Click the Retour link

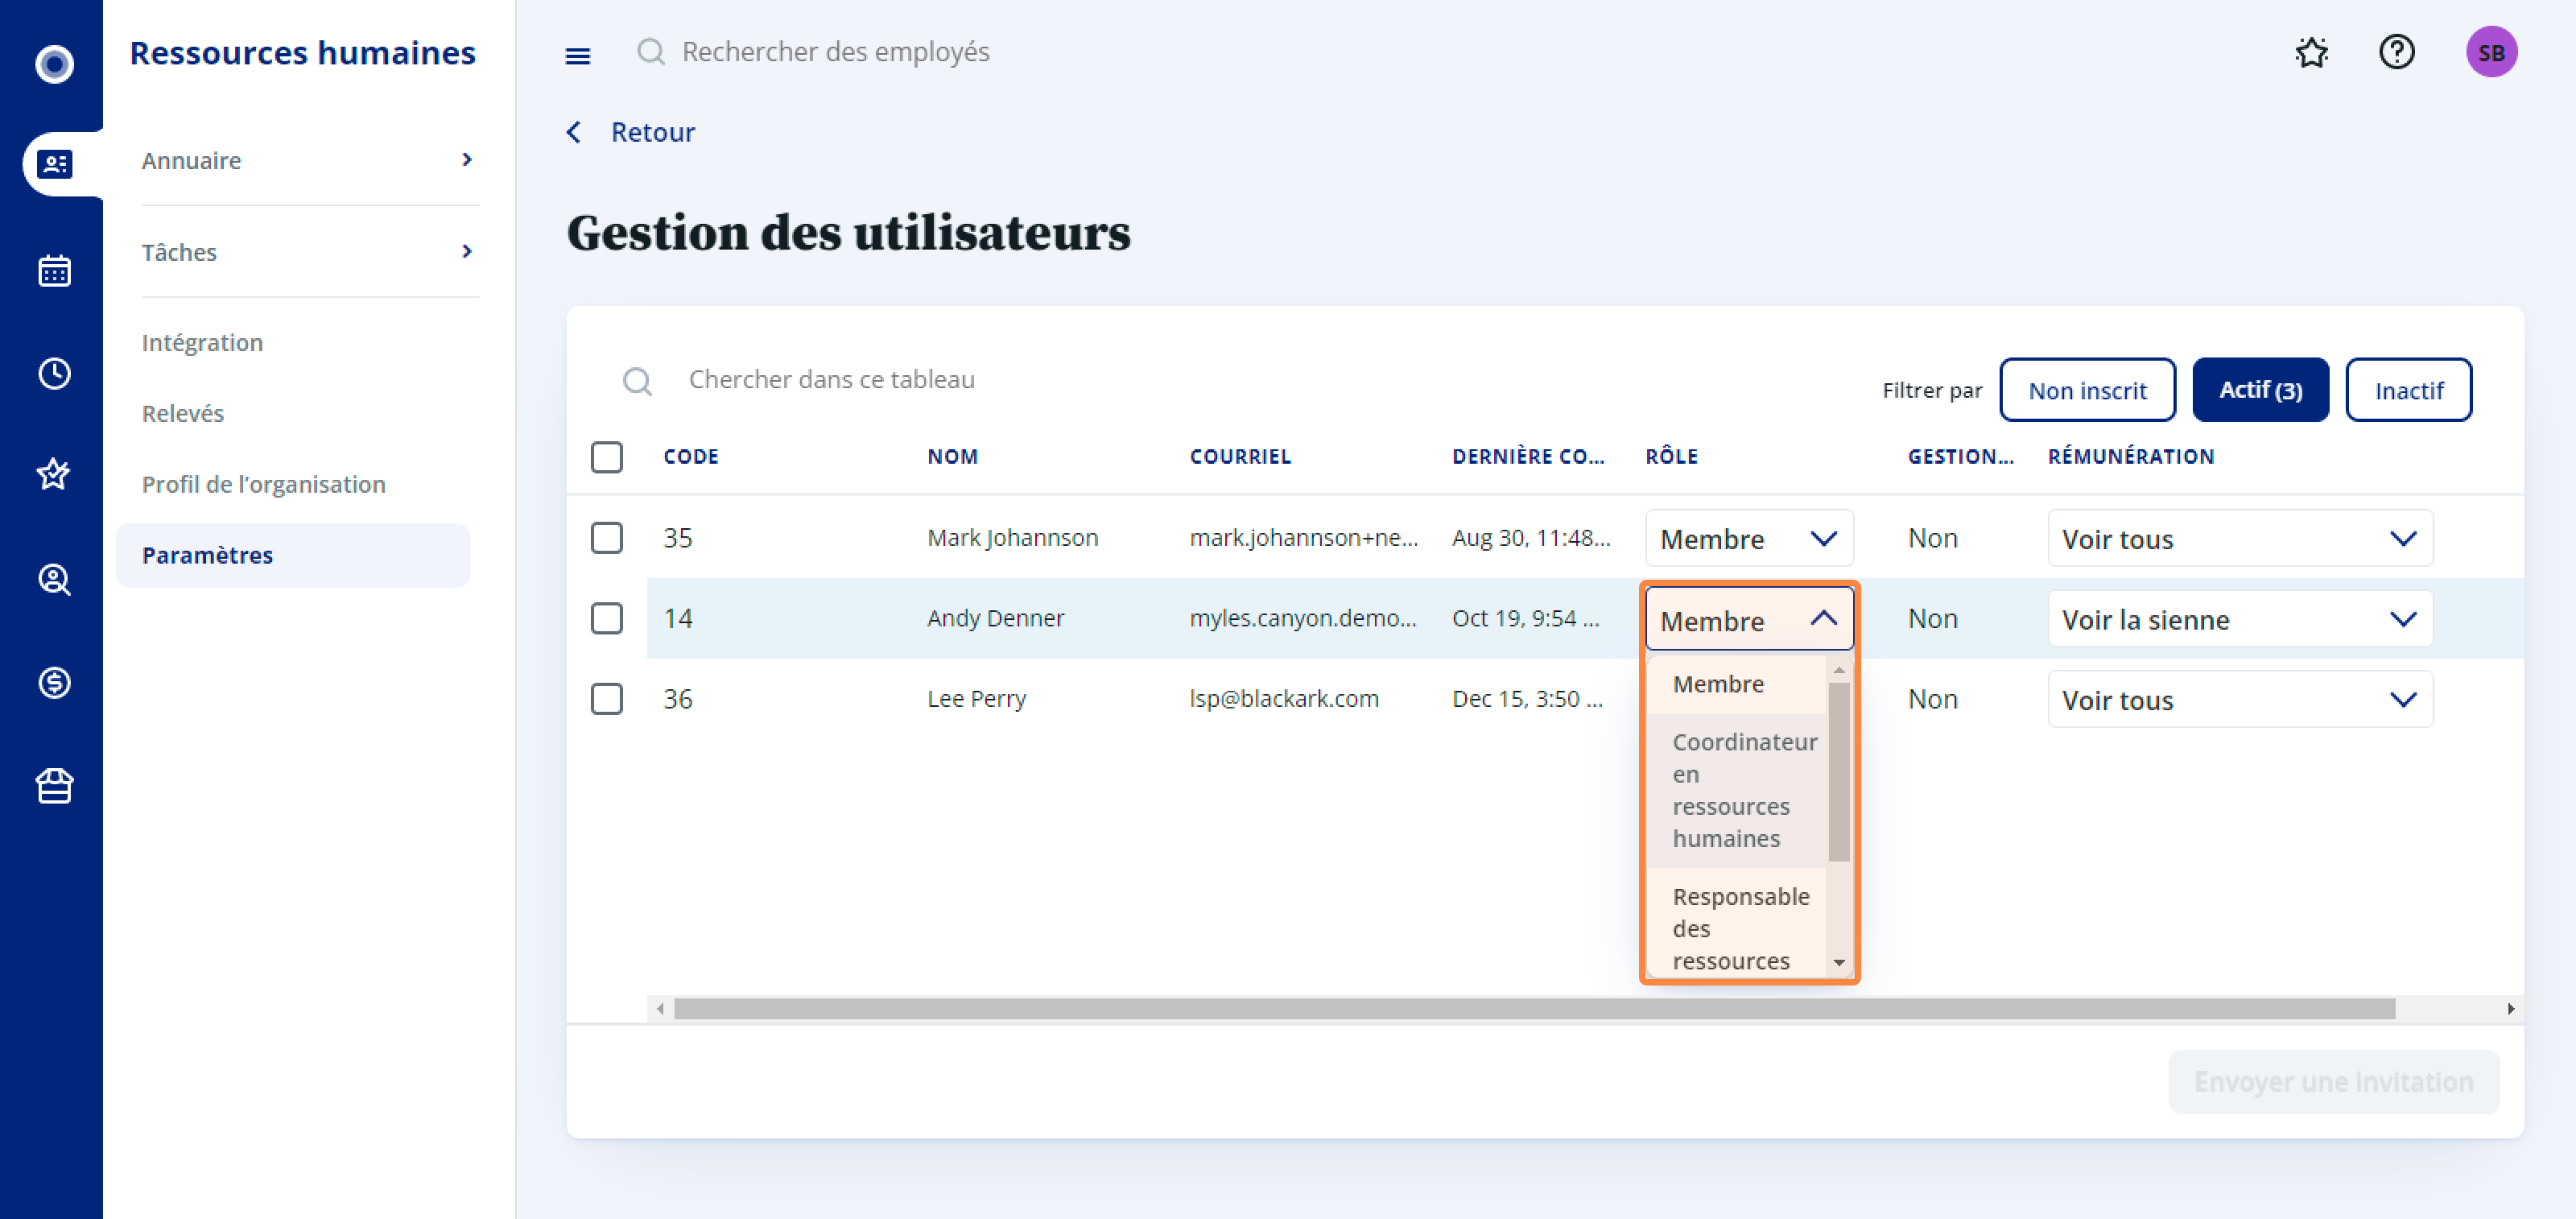[653, 132]
